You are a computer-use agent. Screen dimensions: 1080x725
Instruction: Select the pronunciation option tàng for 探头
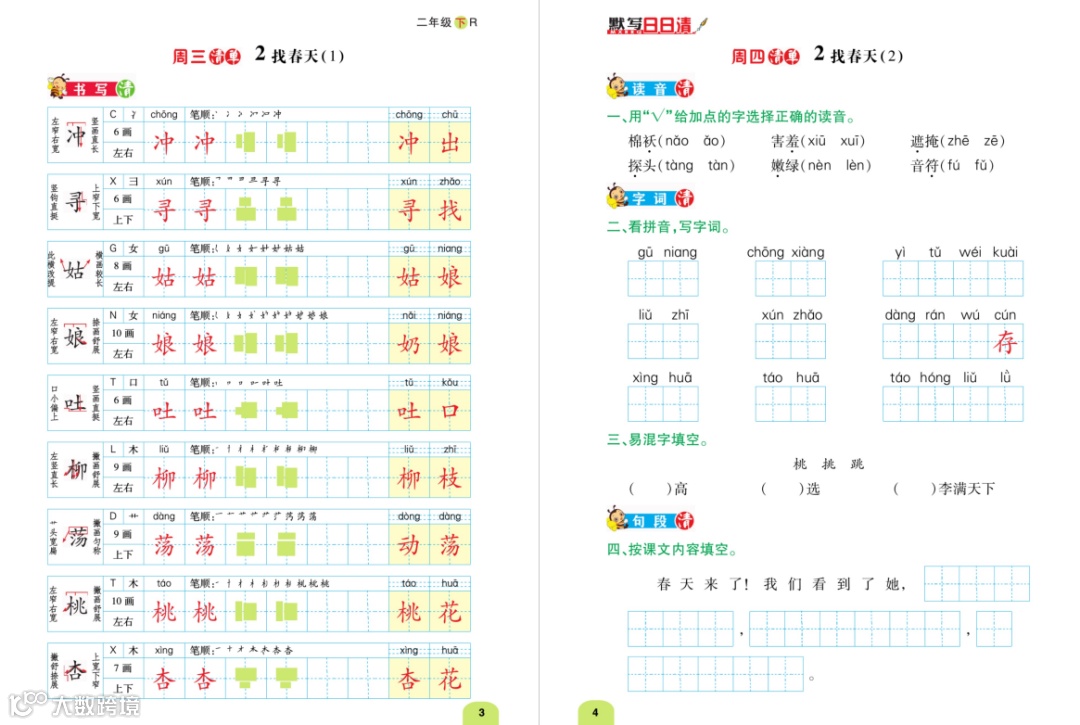[x=679, y=166]
